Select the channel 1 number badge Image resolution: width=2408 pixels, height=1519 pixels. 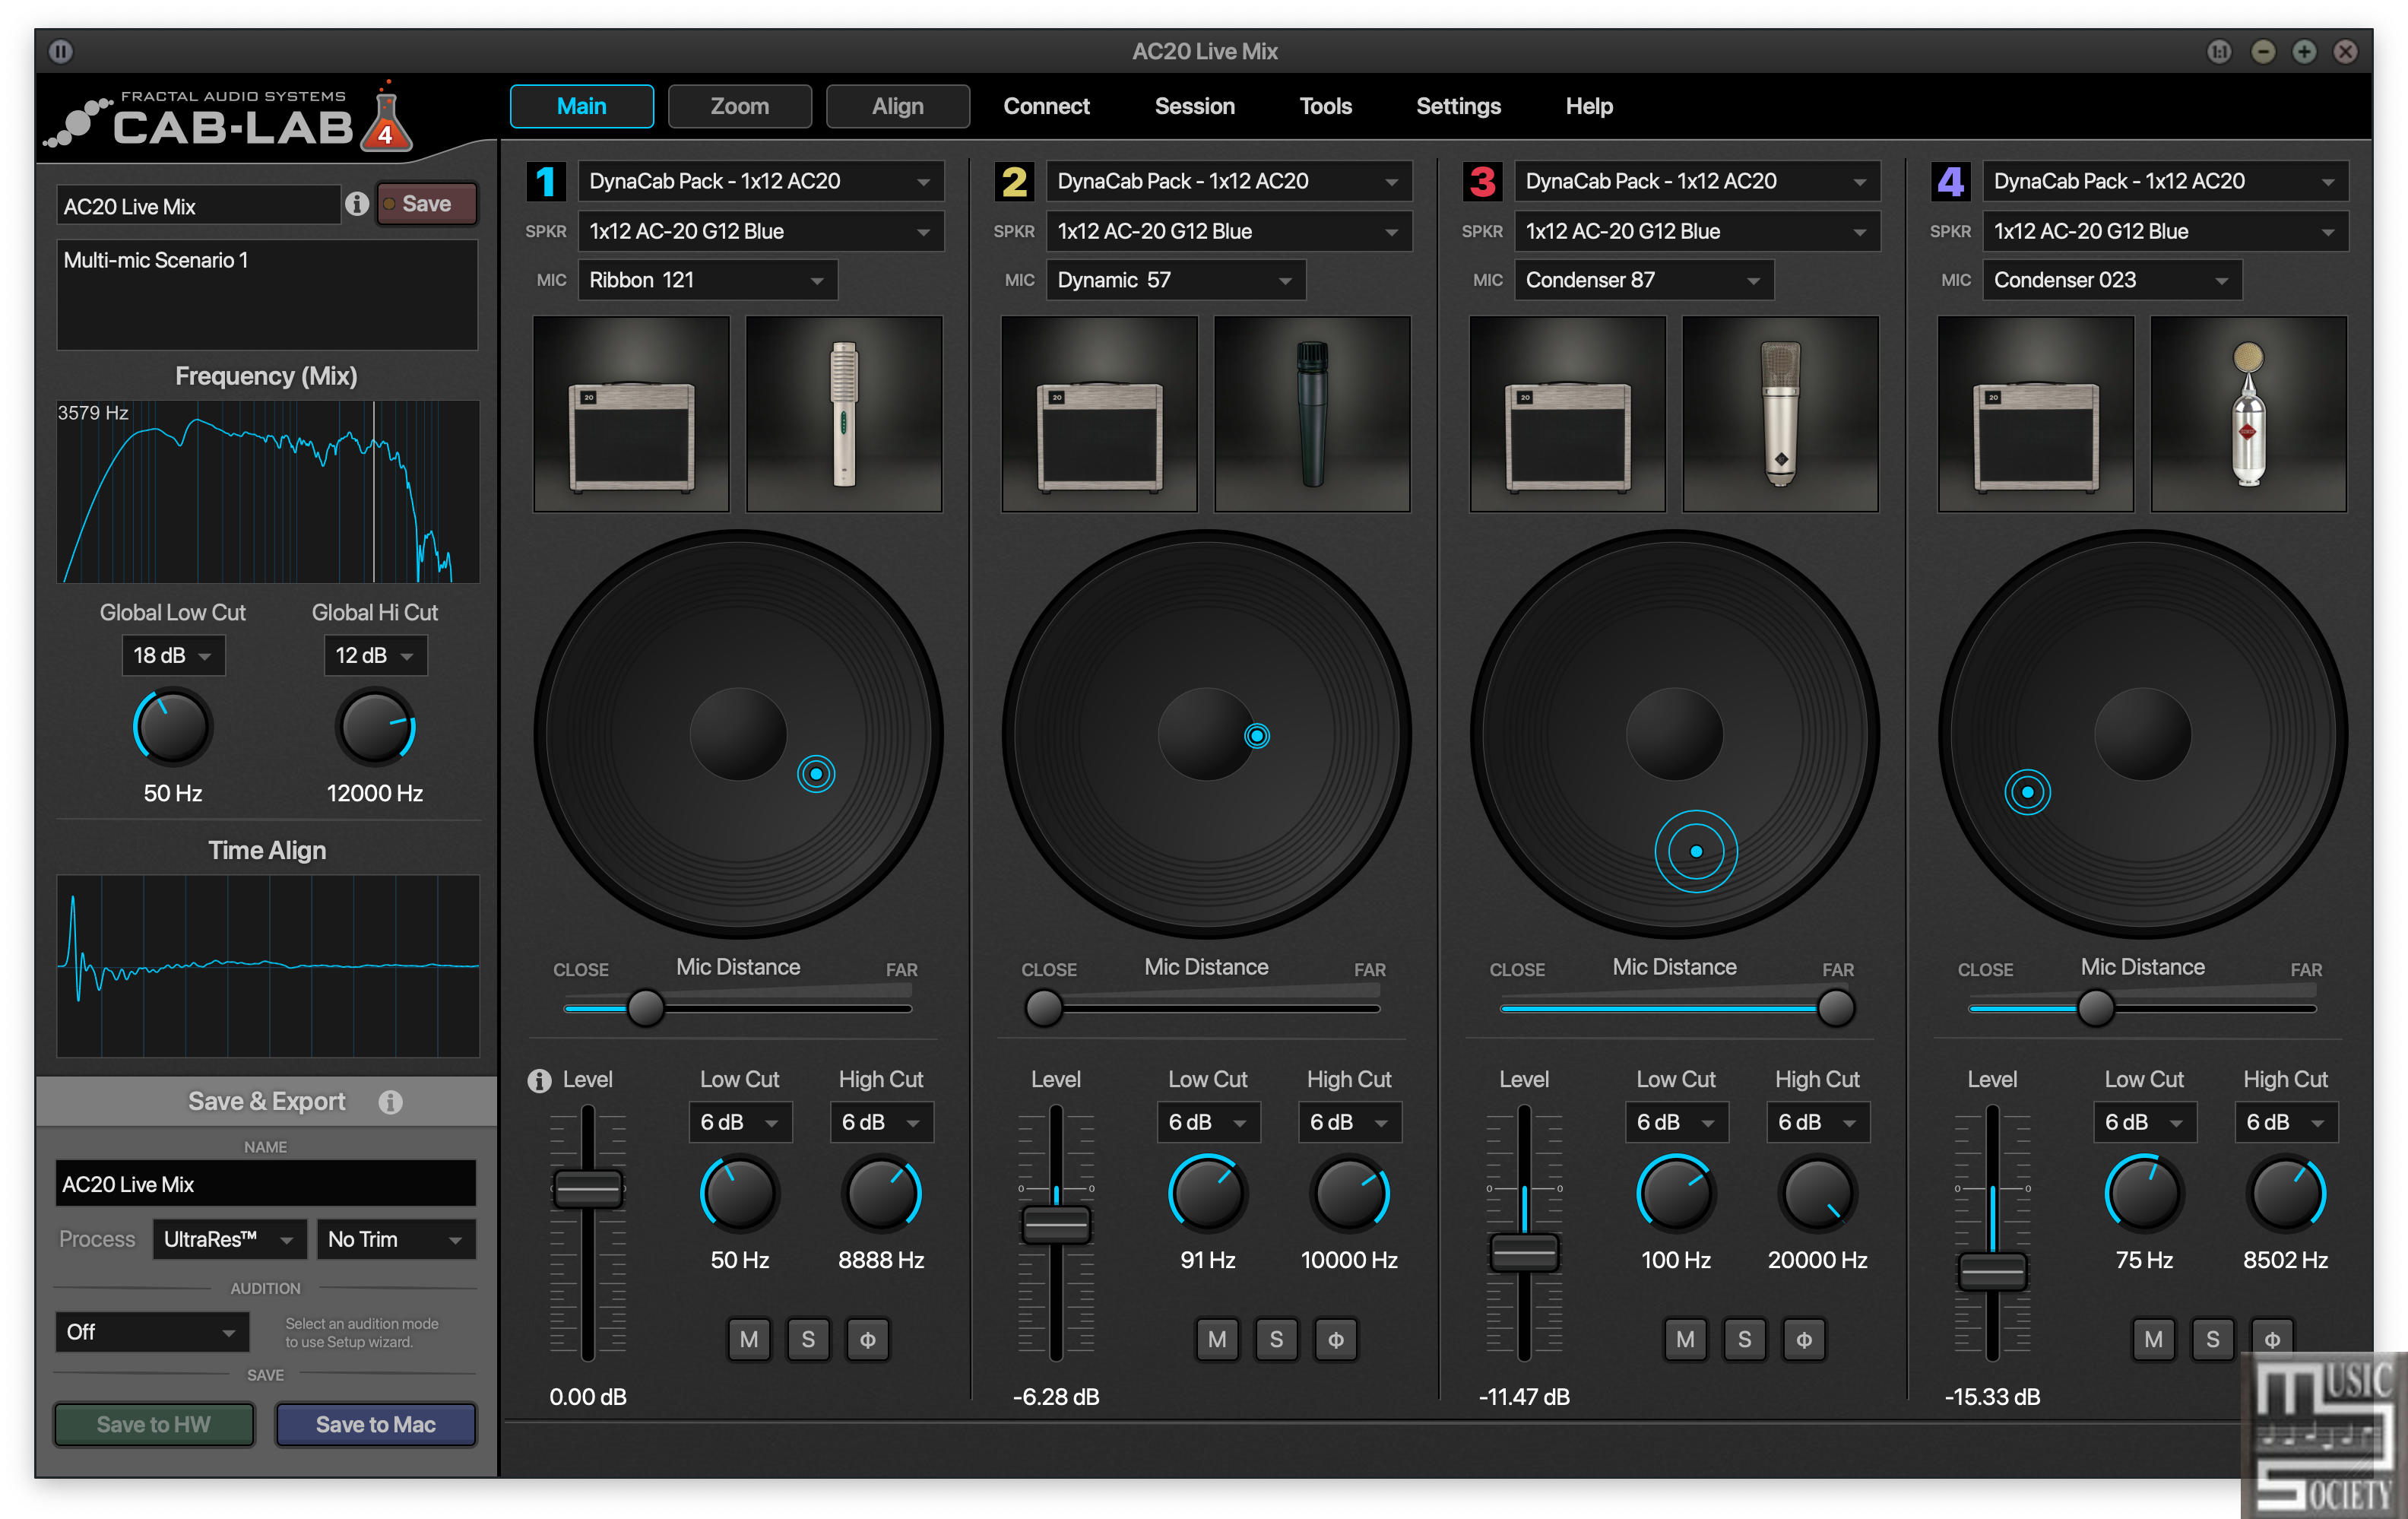(546, 181)
